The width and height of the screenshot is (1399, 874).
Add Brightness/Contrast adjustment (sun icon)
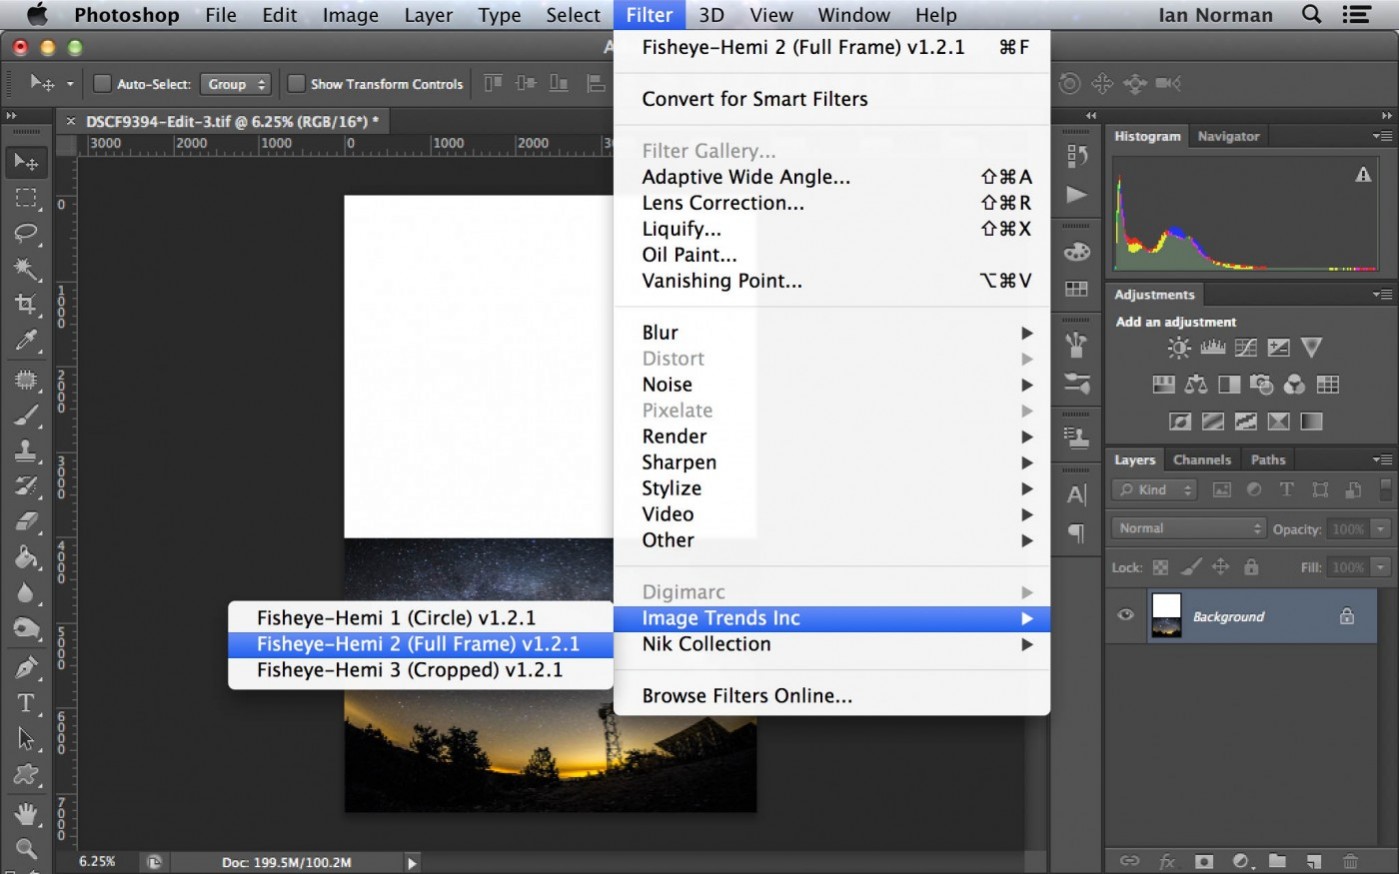[x=1179, y=348]
